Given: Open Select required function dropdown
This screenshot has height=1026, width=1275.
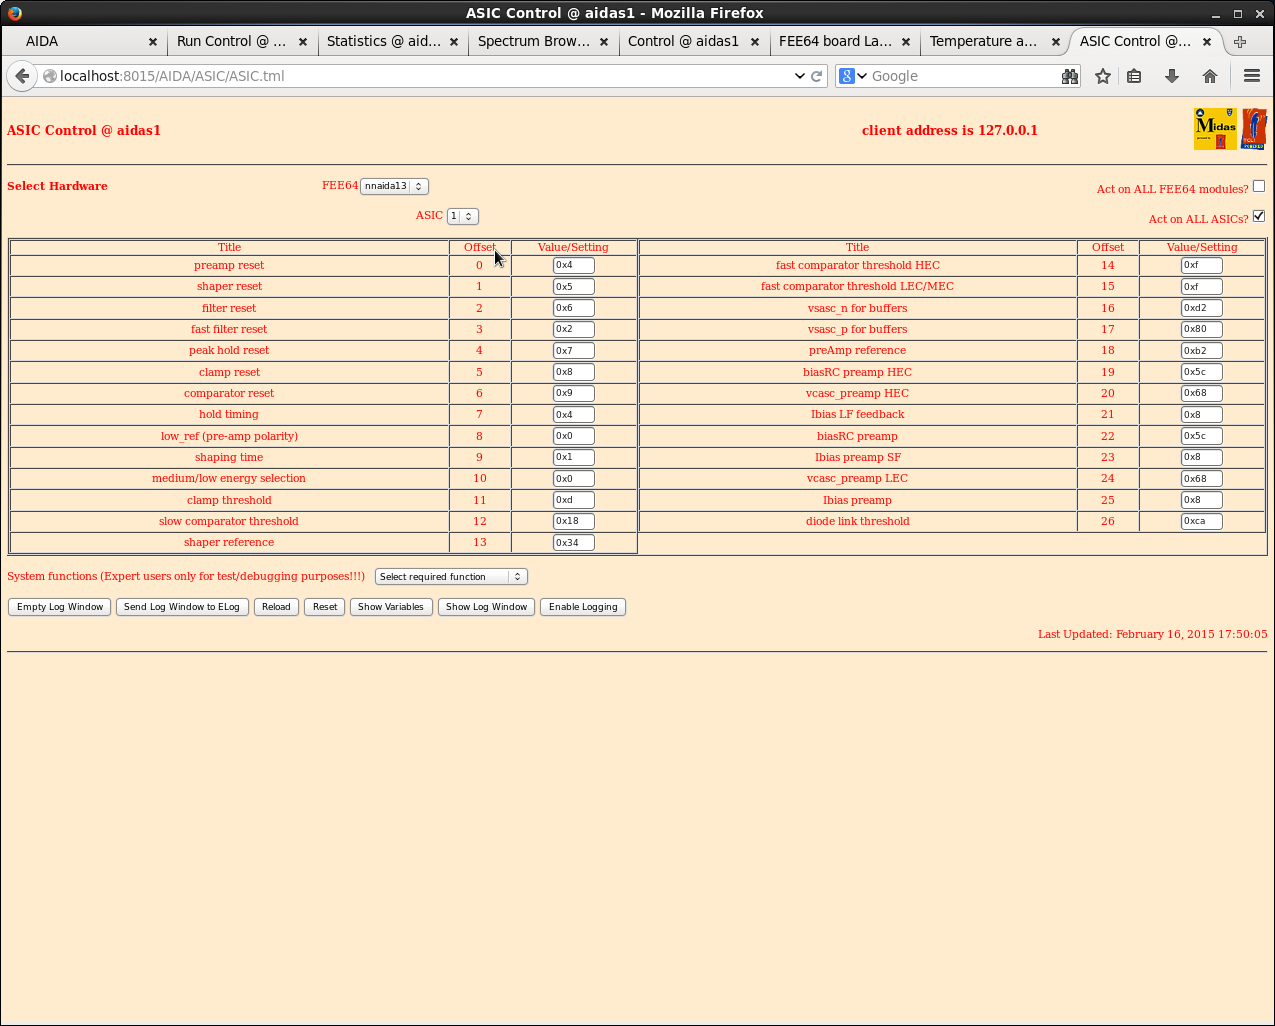Looking at the screenshot, I should click(x=451, y=577).
